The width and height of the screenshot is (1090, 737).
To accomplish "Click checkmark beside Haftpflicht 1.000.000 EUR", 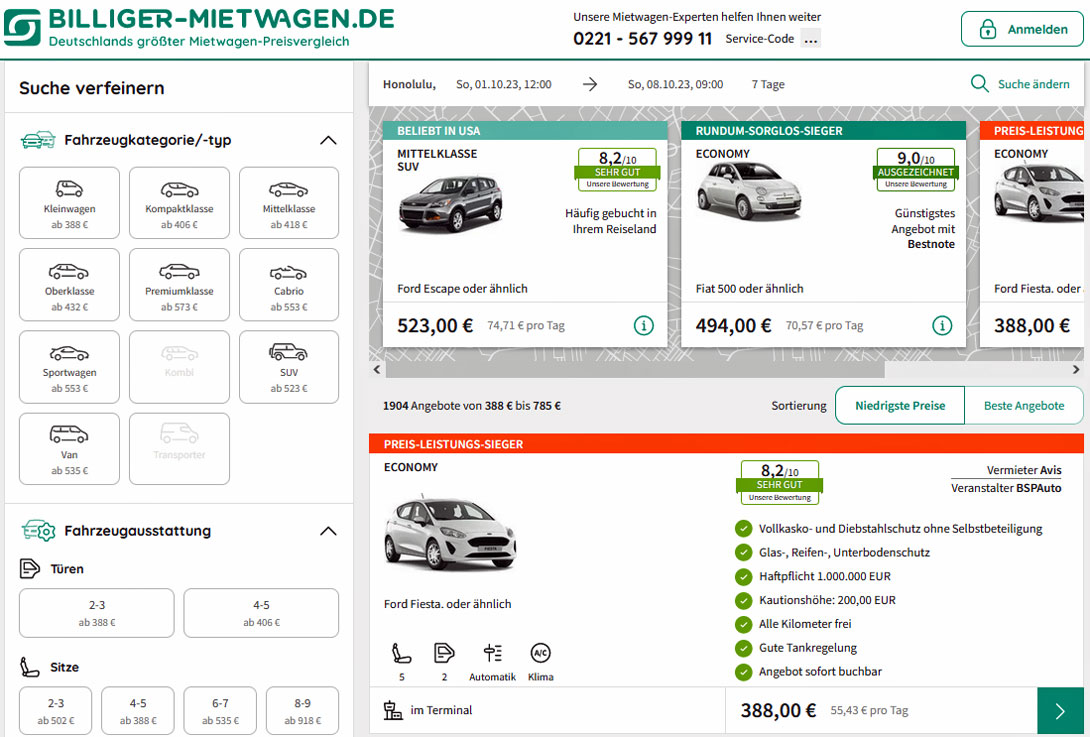I will (x=743, y=576).
